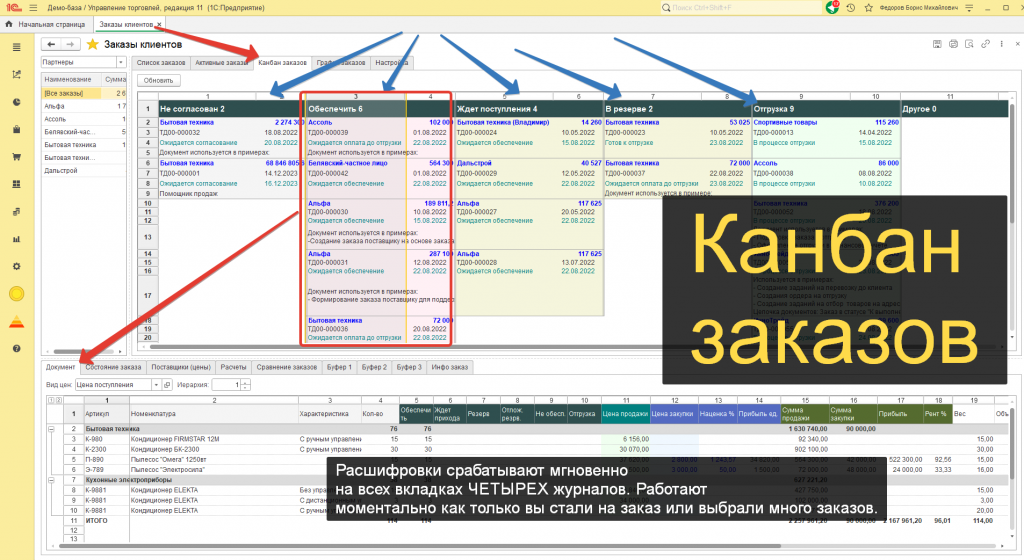Click the home icon of Начальная страница
Image resolution: width=1024 pixels, height=560 pixels.
(8, 24)
